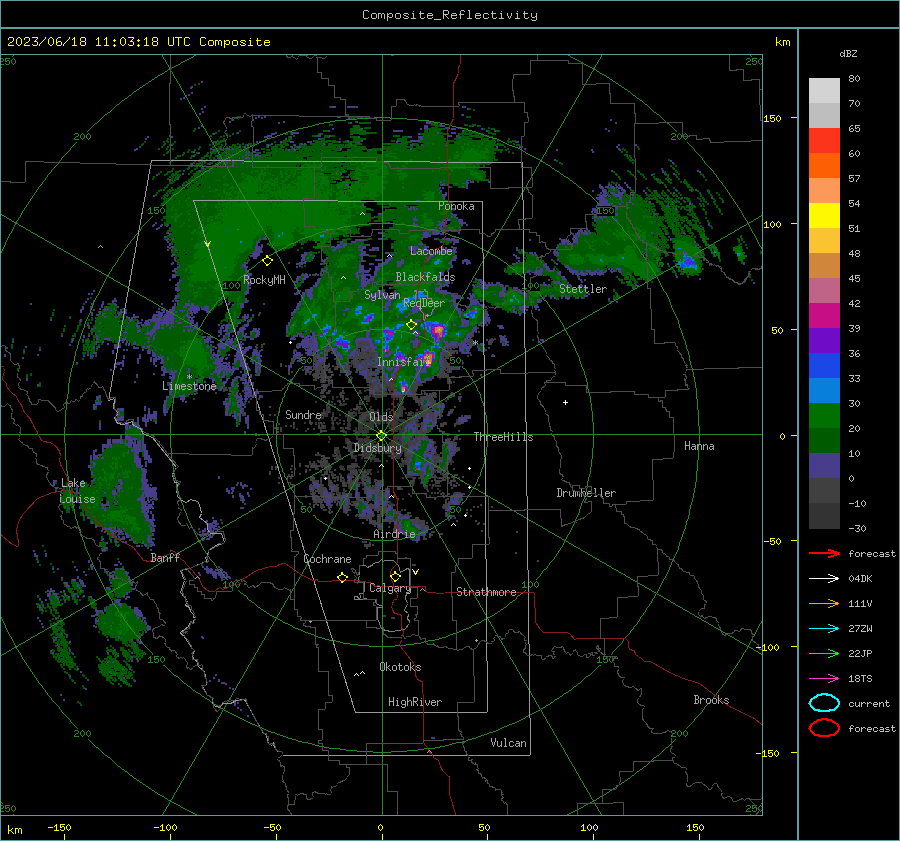Click the Olds town label
The image size is (900, 841).
point(381,417)
